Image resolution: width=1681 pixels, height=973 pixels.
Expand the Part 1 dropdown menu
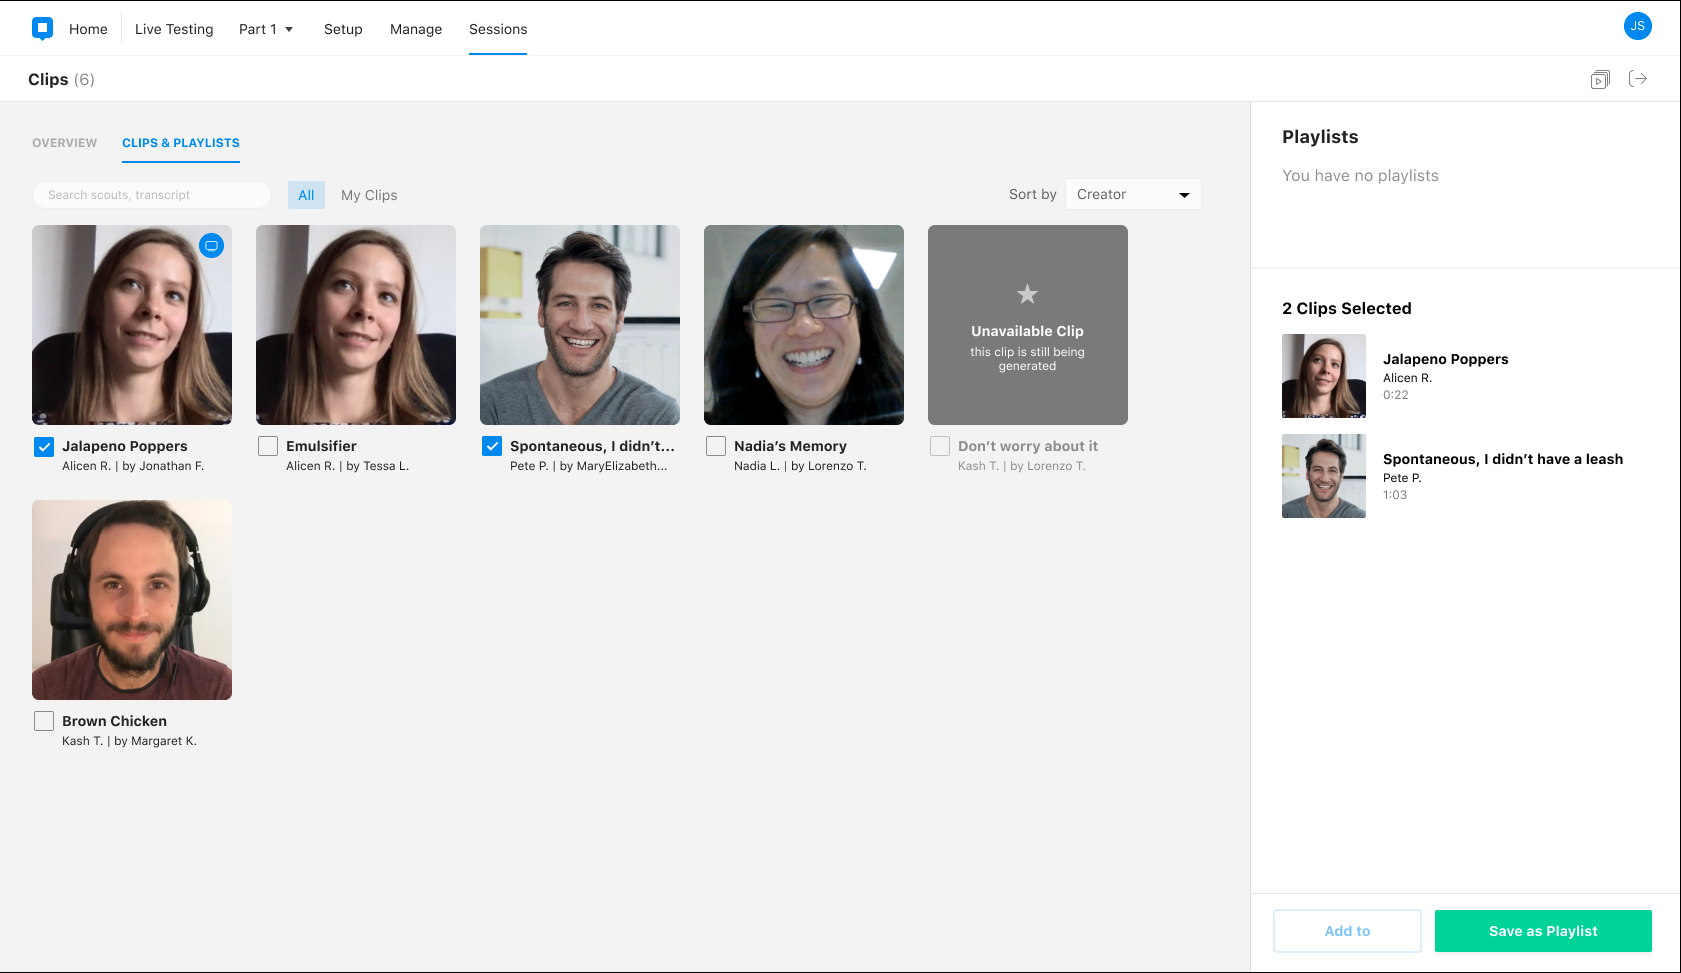click(266, 29)
